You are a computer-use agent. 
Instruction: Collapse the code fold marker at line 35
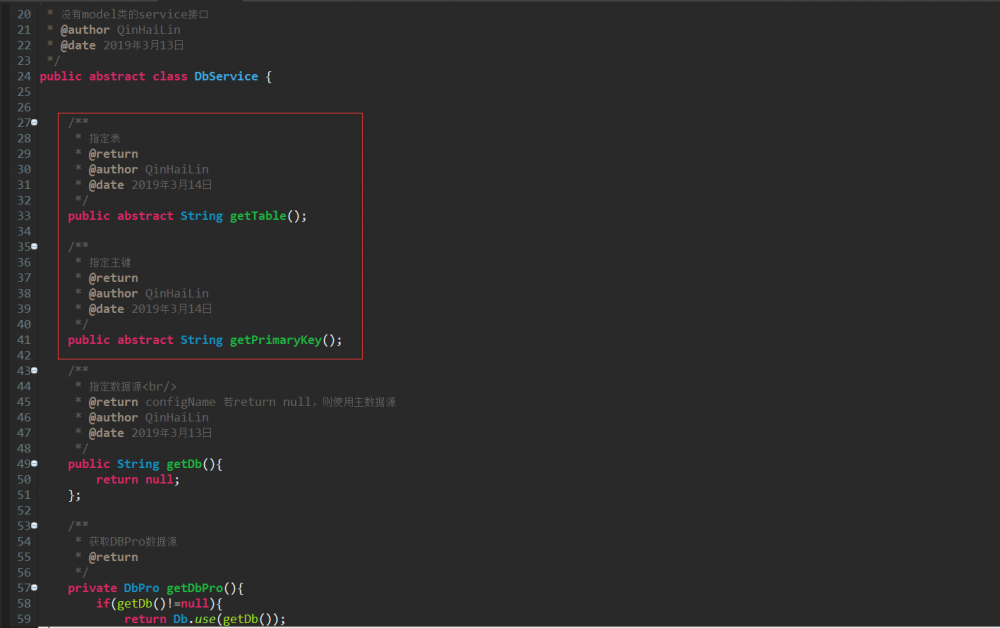tap(33, 246)
